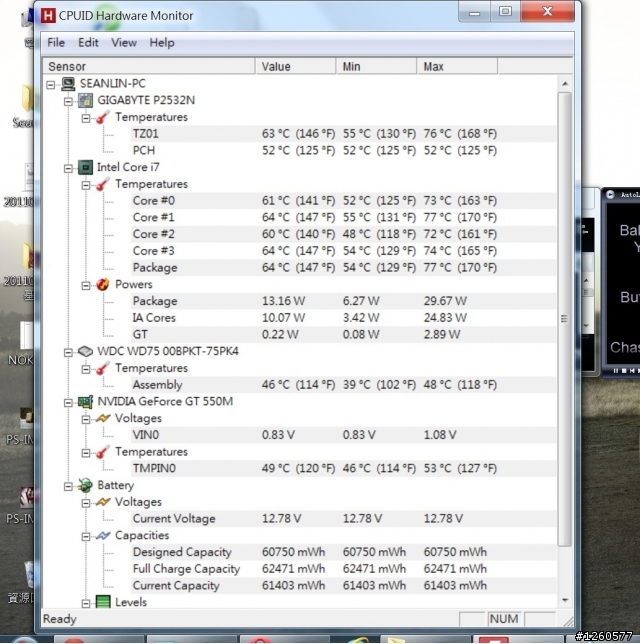Collapse Temperatures under Intel Core i7

click(86, 185)
